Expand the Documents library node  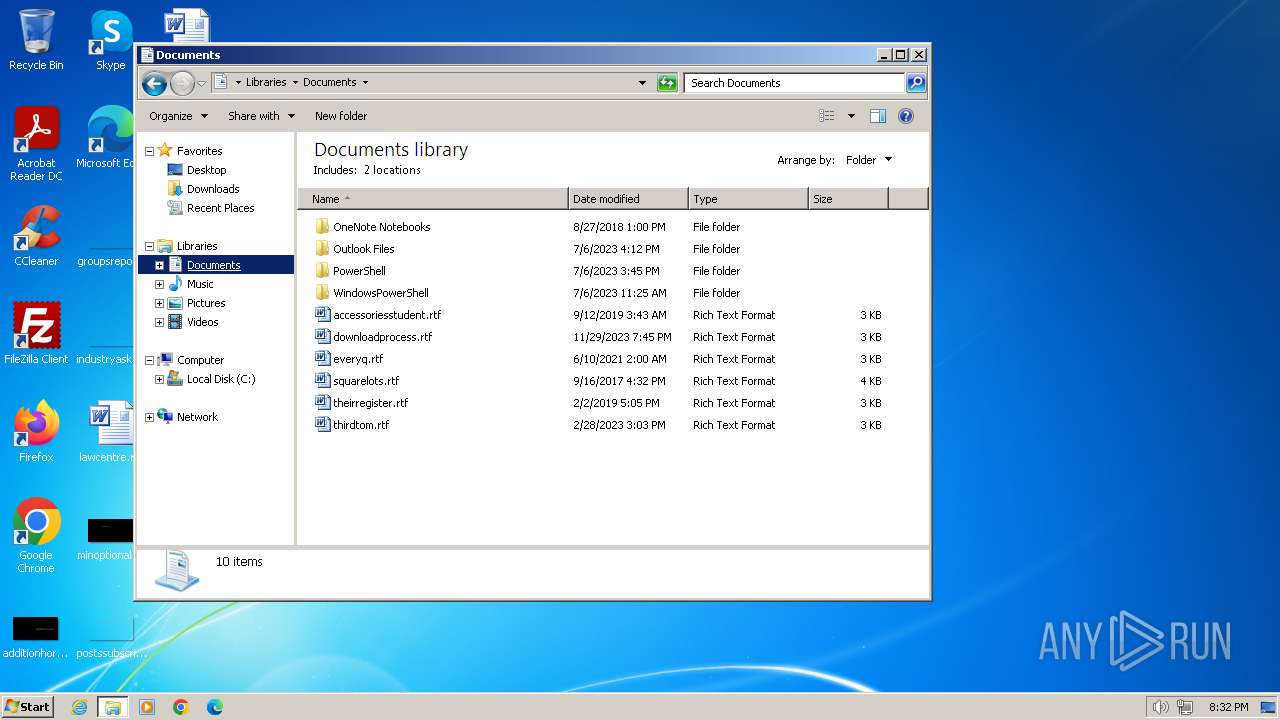[x=159, y=265]
